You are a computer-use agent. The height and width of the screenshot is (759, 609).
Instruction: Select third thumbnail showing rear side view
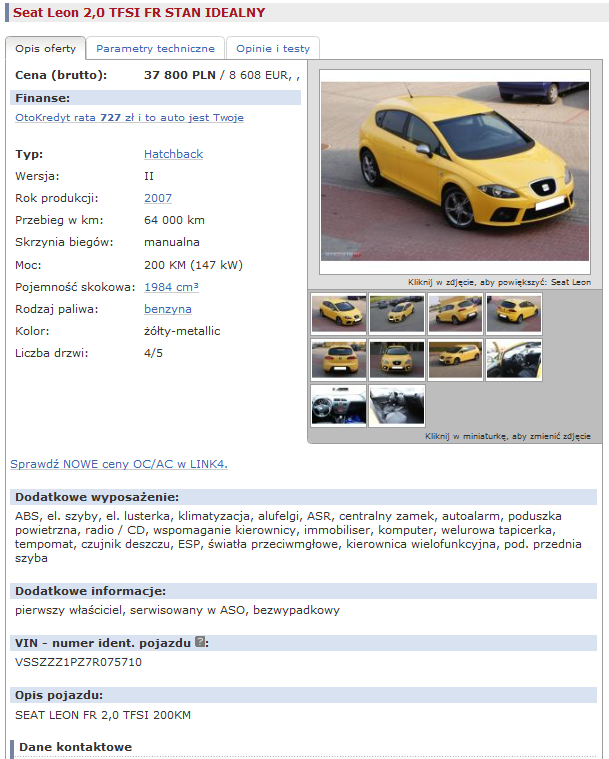(x=456, y=313)
